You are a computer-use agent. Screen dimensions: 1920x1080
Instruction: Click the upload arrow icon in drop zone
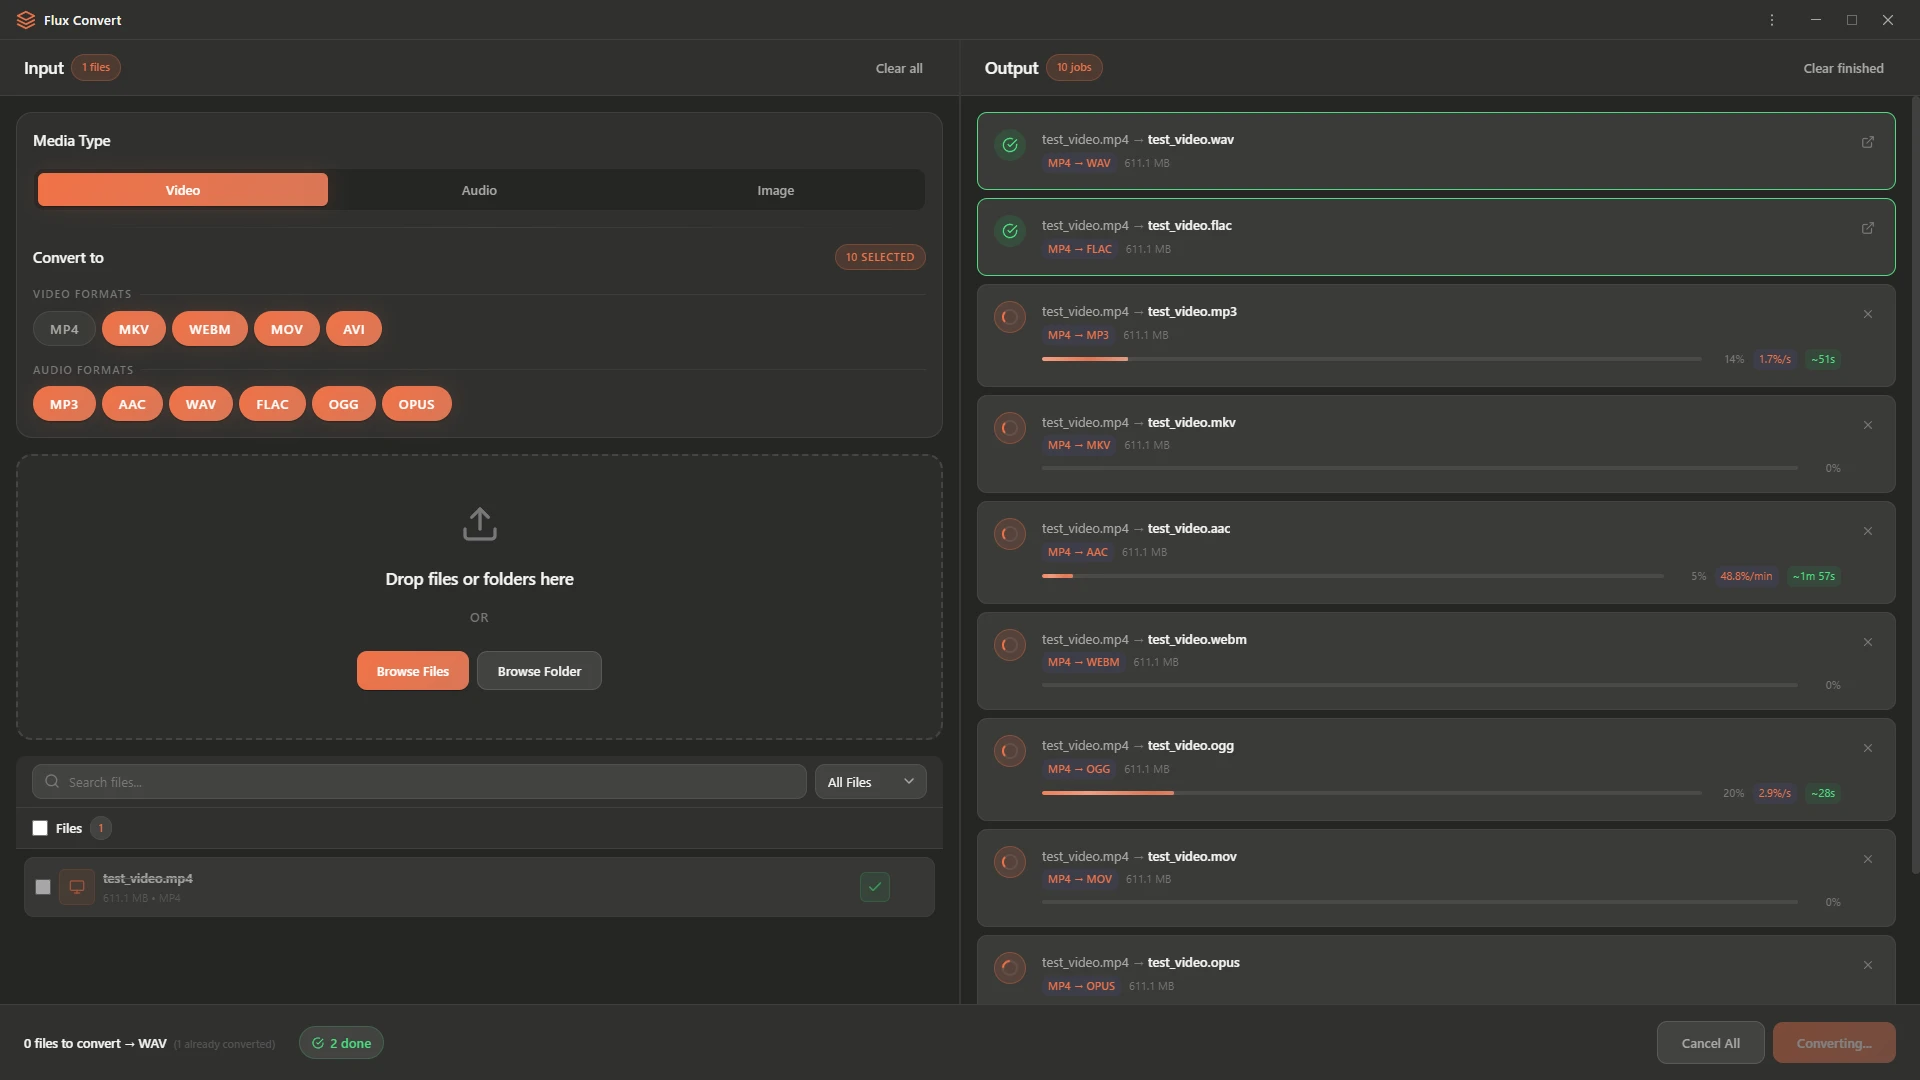479,523
